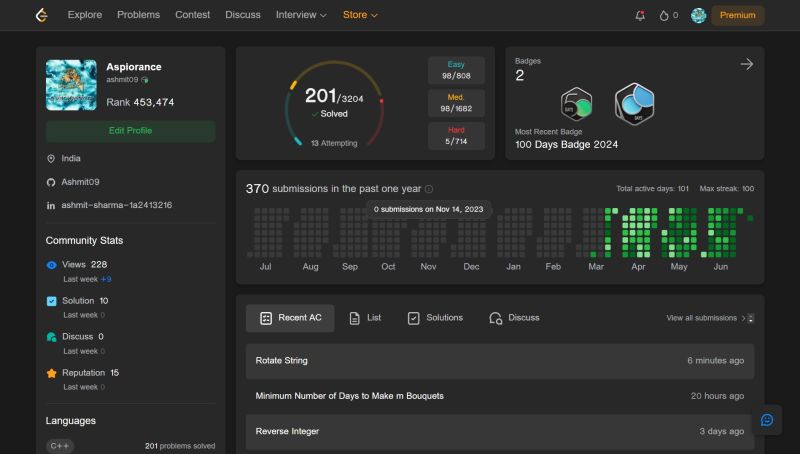The width and height of the screenshot is (800, 454).
Task: Open the support chat bubble icon
Action: 767,420
